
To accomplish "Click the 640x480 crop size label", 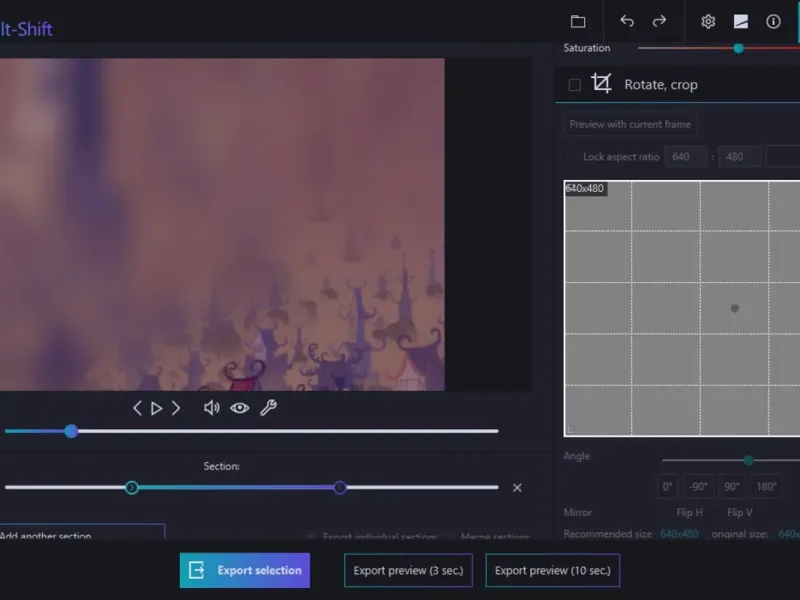I will 585,188.
